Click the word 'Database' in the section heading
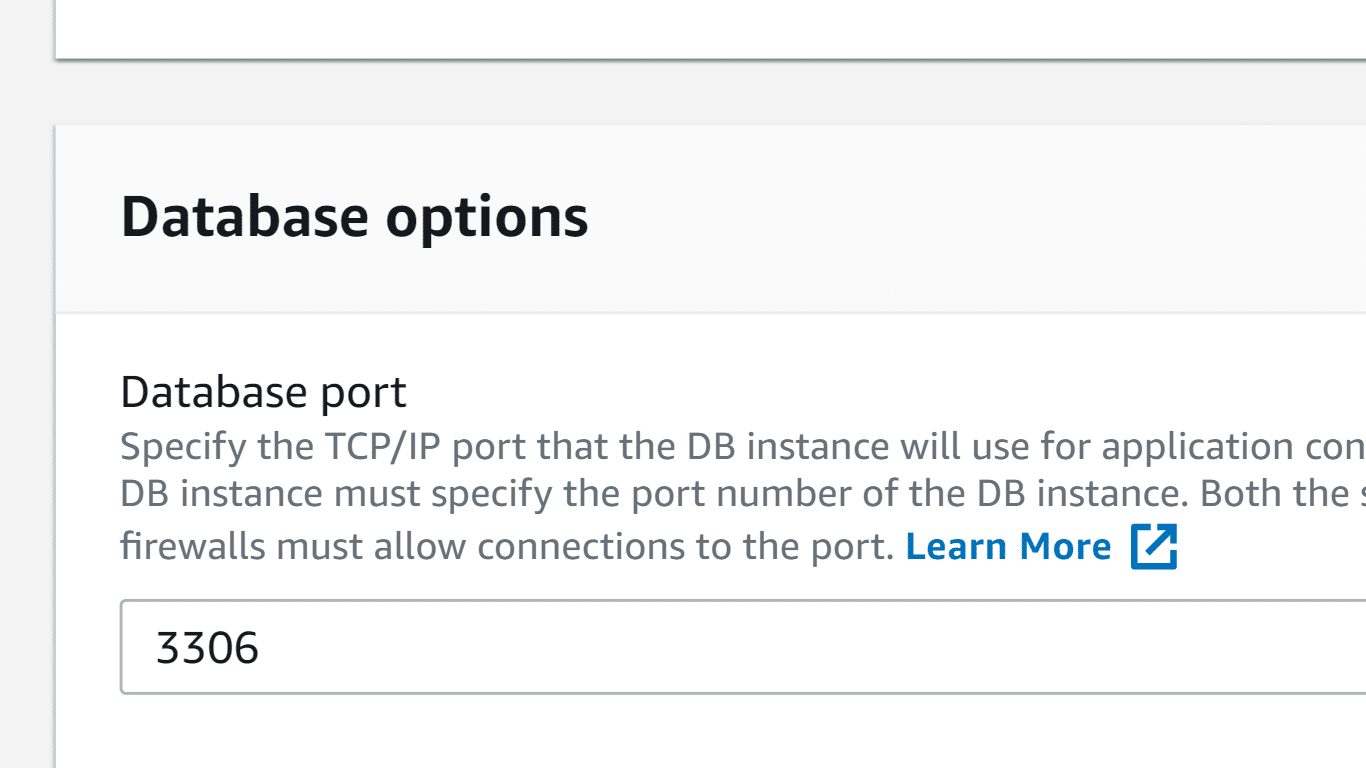Image resolution: width=1366 pixels, height=768 pixels. 245,216
